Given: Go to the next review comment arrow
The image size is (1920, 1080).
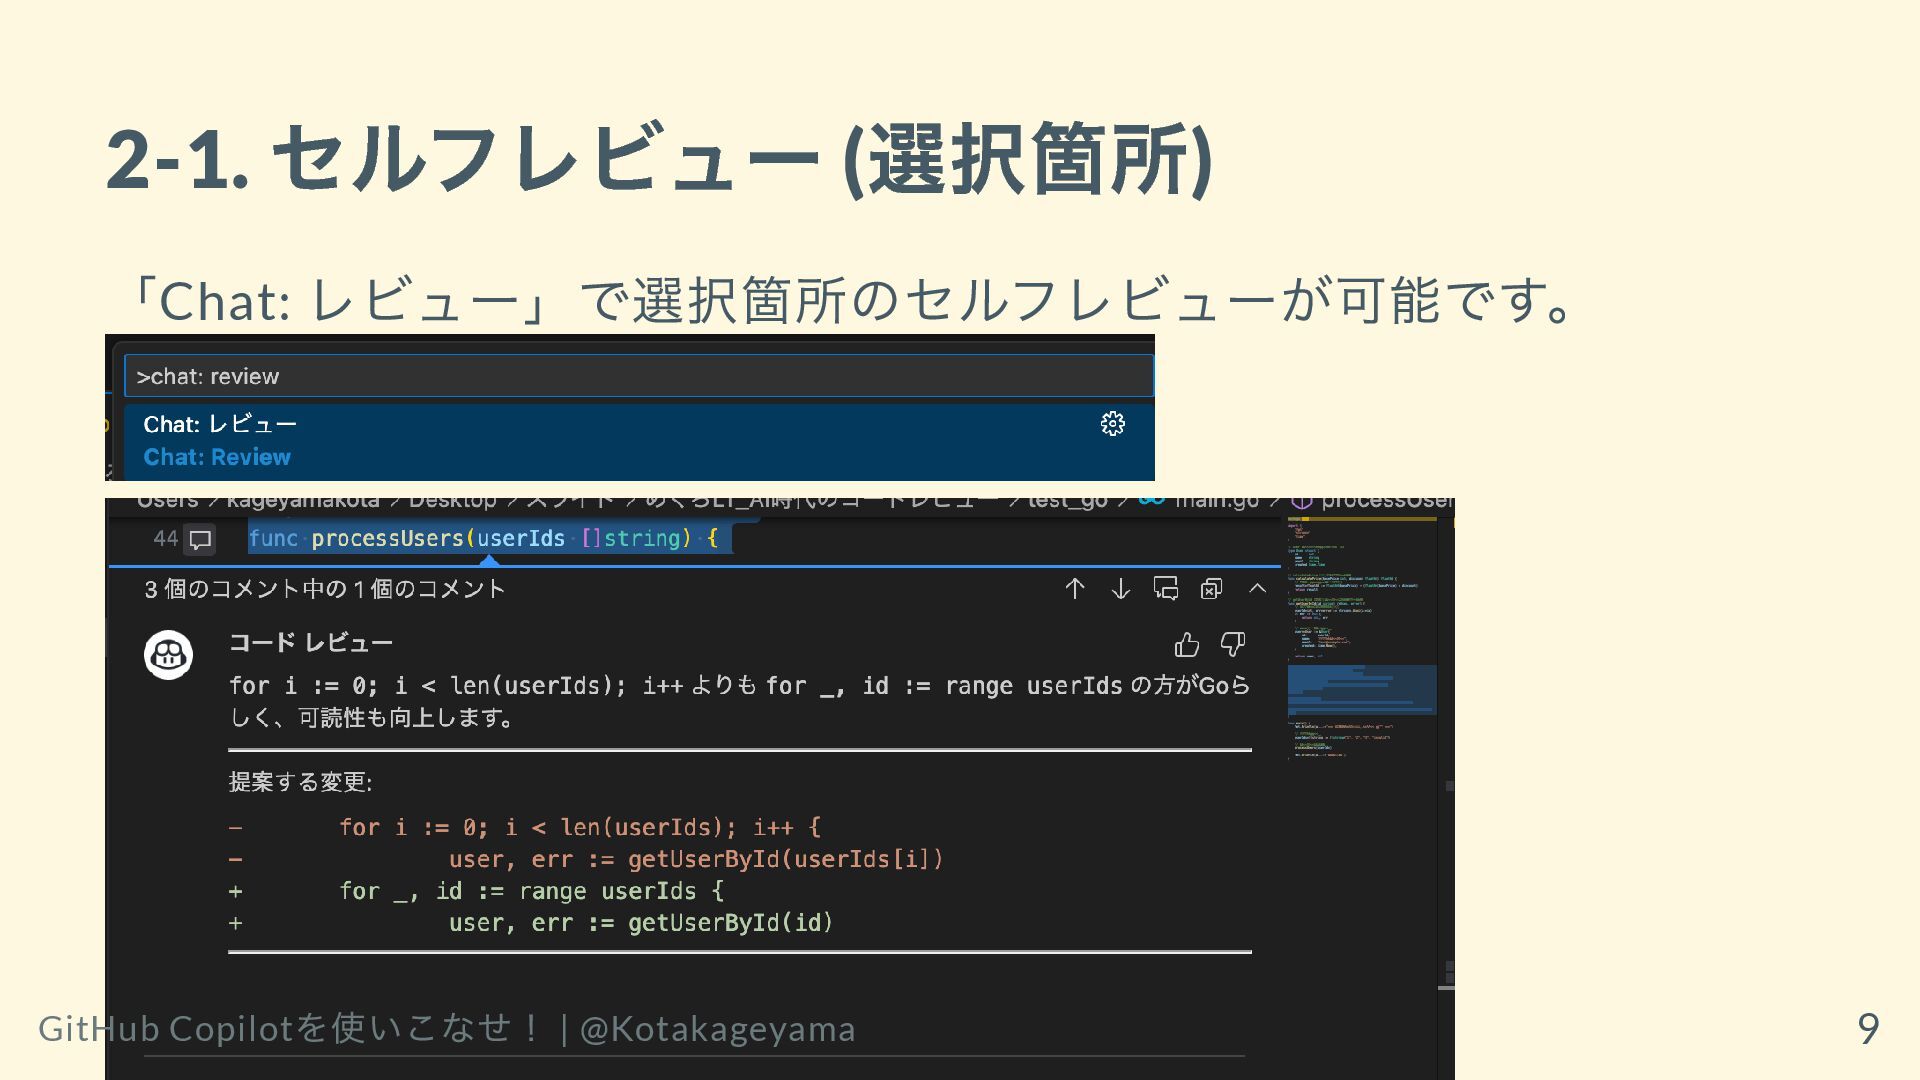Looking at the screenshot, I should (x=1120, y=589).
